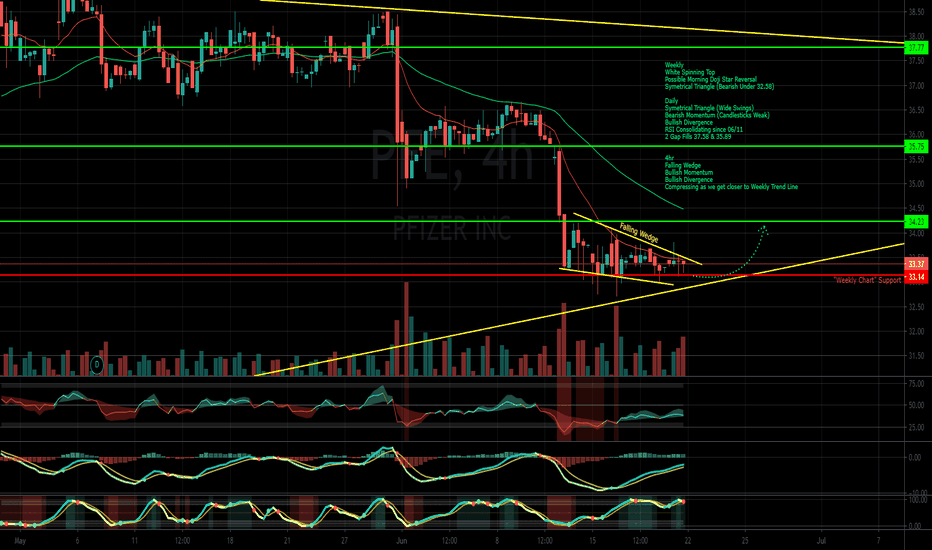Viewport: 932px width, 550px height.
Task: Click the "27" date on the time axis
Action: pos(345,541)
